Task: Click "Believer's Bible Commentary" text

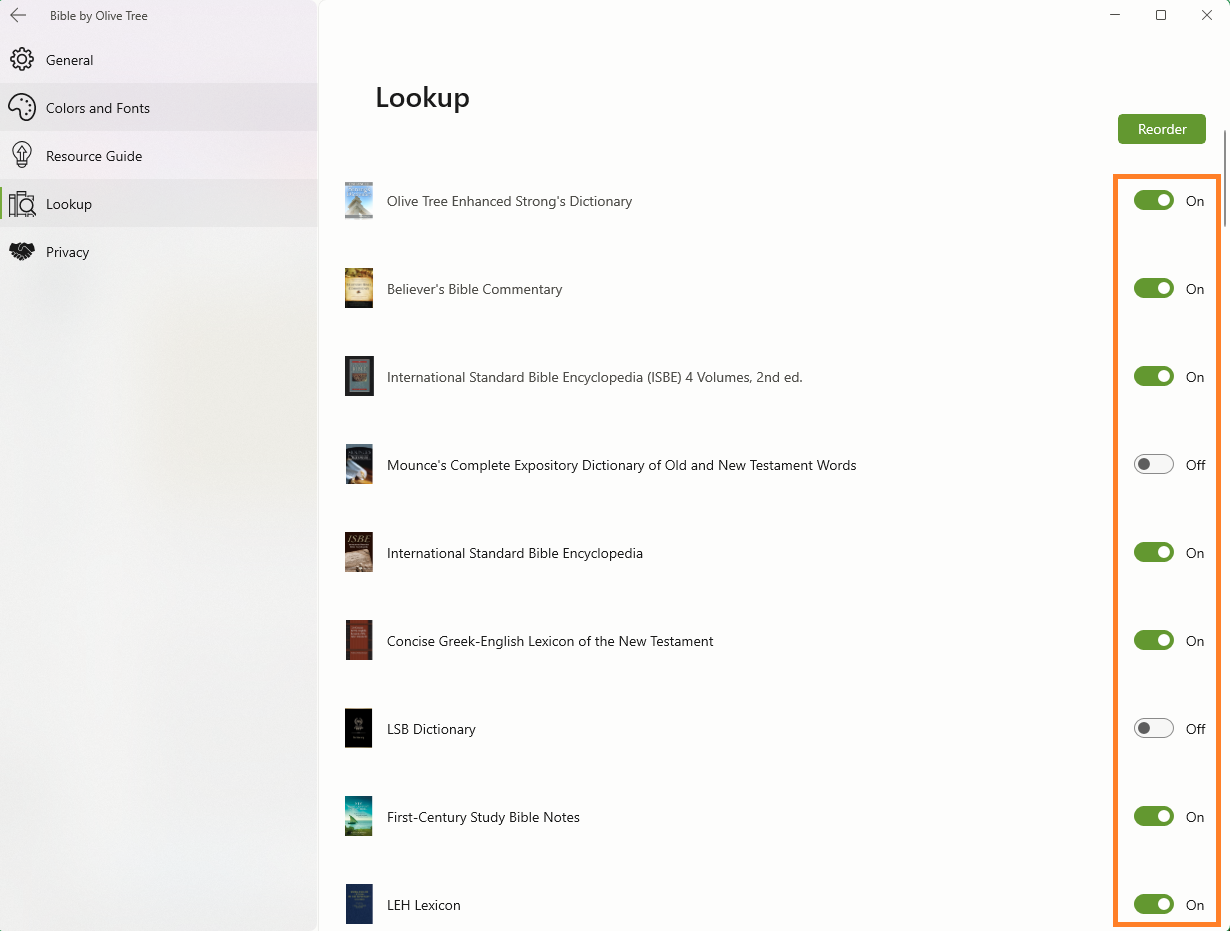Action: [x=475, y=289]
